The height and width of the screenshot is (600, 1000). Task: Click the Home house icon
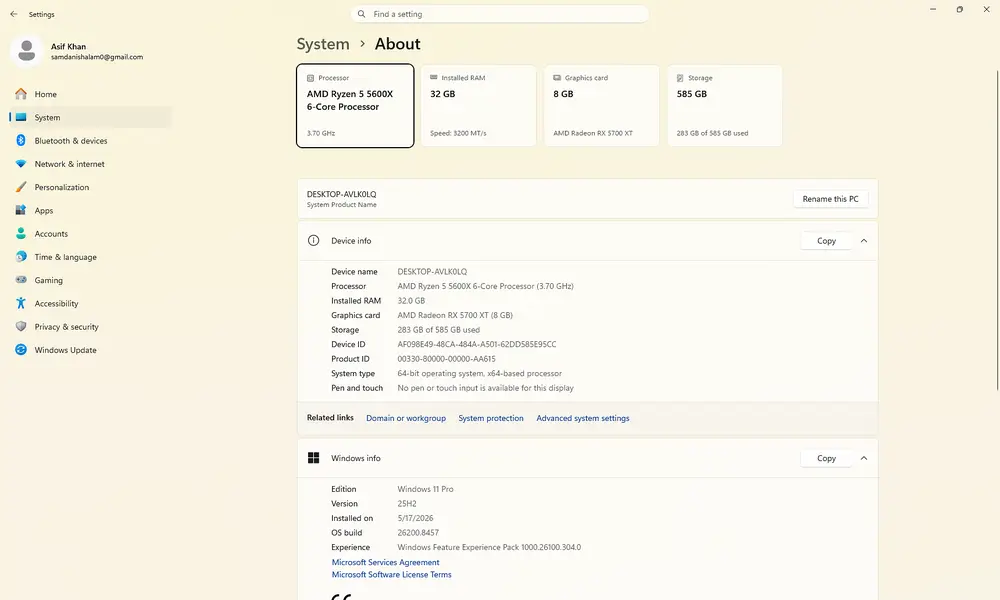[x=21, y=94]
